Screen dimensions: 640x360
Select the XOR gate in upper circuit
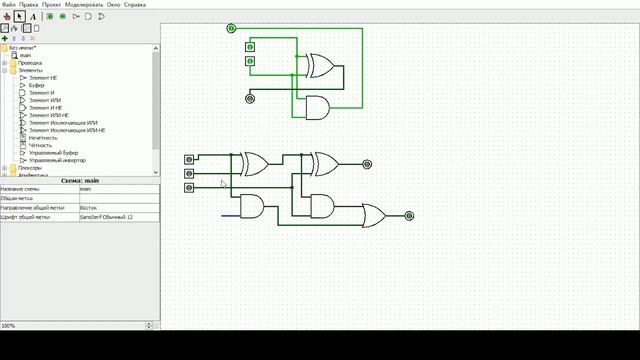coord(322,66)
